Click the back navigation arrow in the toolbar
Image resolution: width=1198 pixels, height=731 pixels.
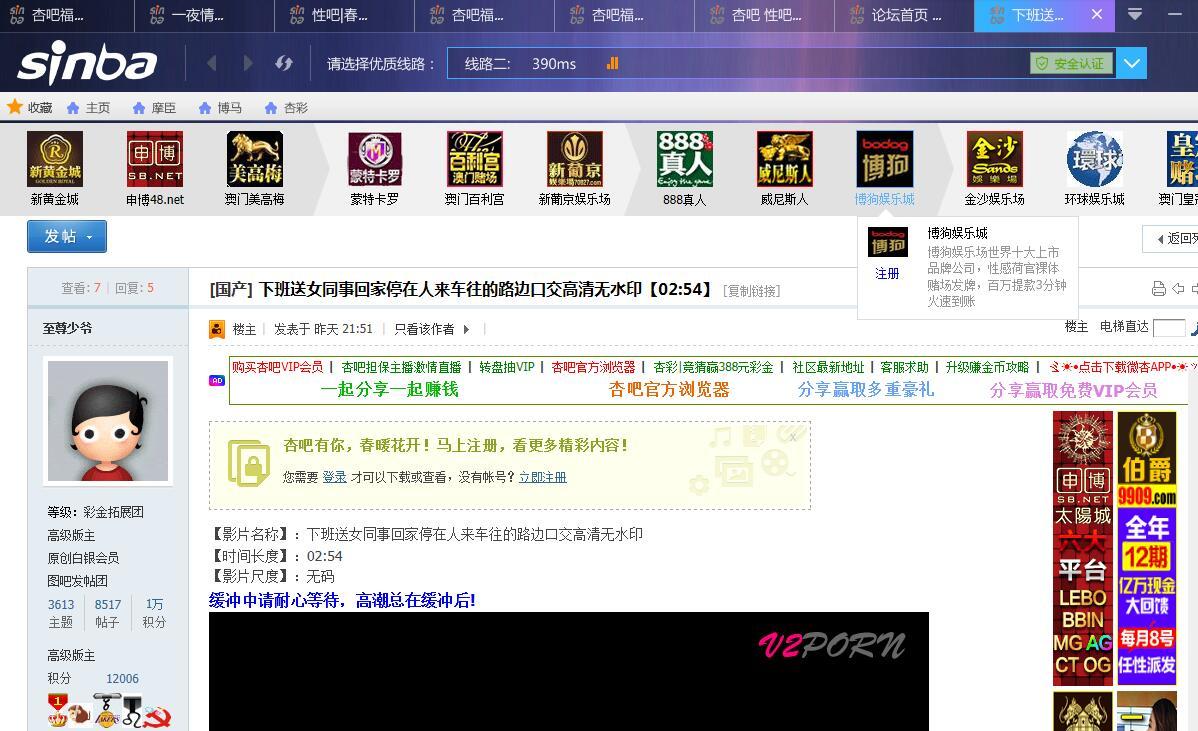click(211, 63)
